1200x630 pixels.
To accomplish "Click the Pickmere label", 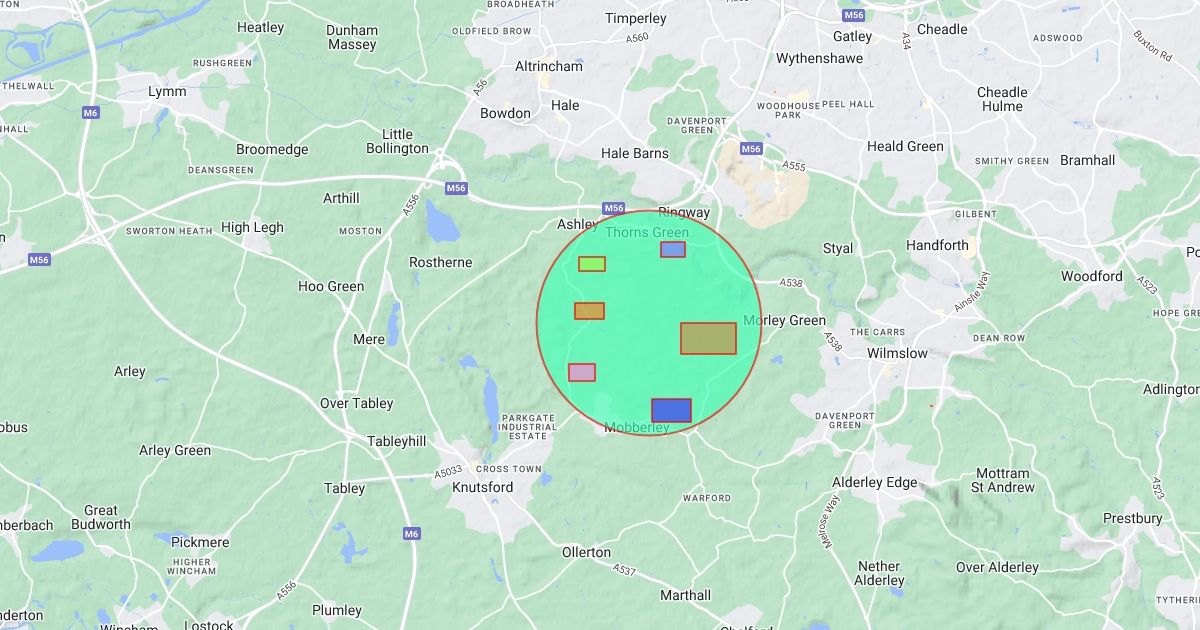I will click(200, 542).
